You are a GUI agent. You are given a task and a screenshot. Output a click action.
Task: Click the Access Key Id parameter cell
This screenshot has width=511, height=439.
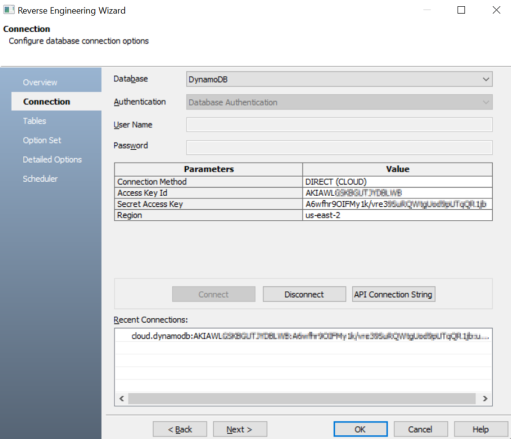[208, 193]
